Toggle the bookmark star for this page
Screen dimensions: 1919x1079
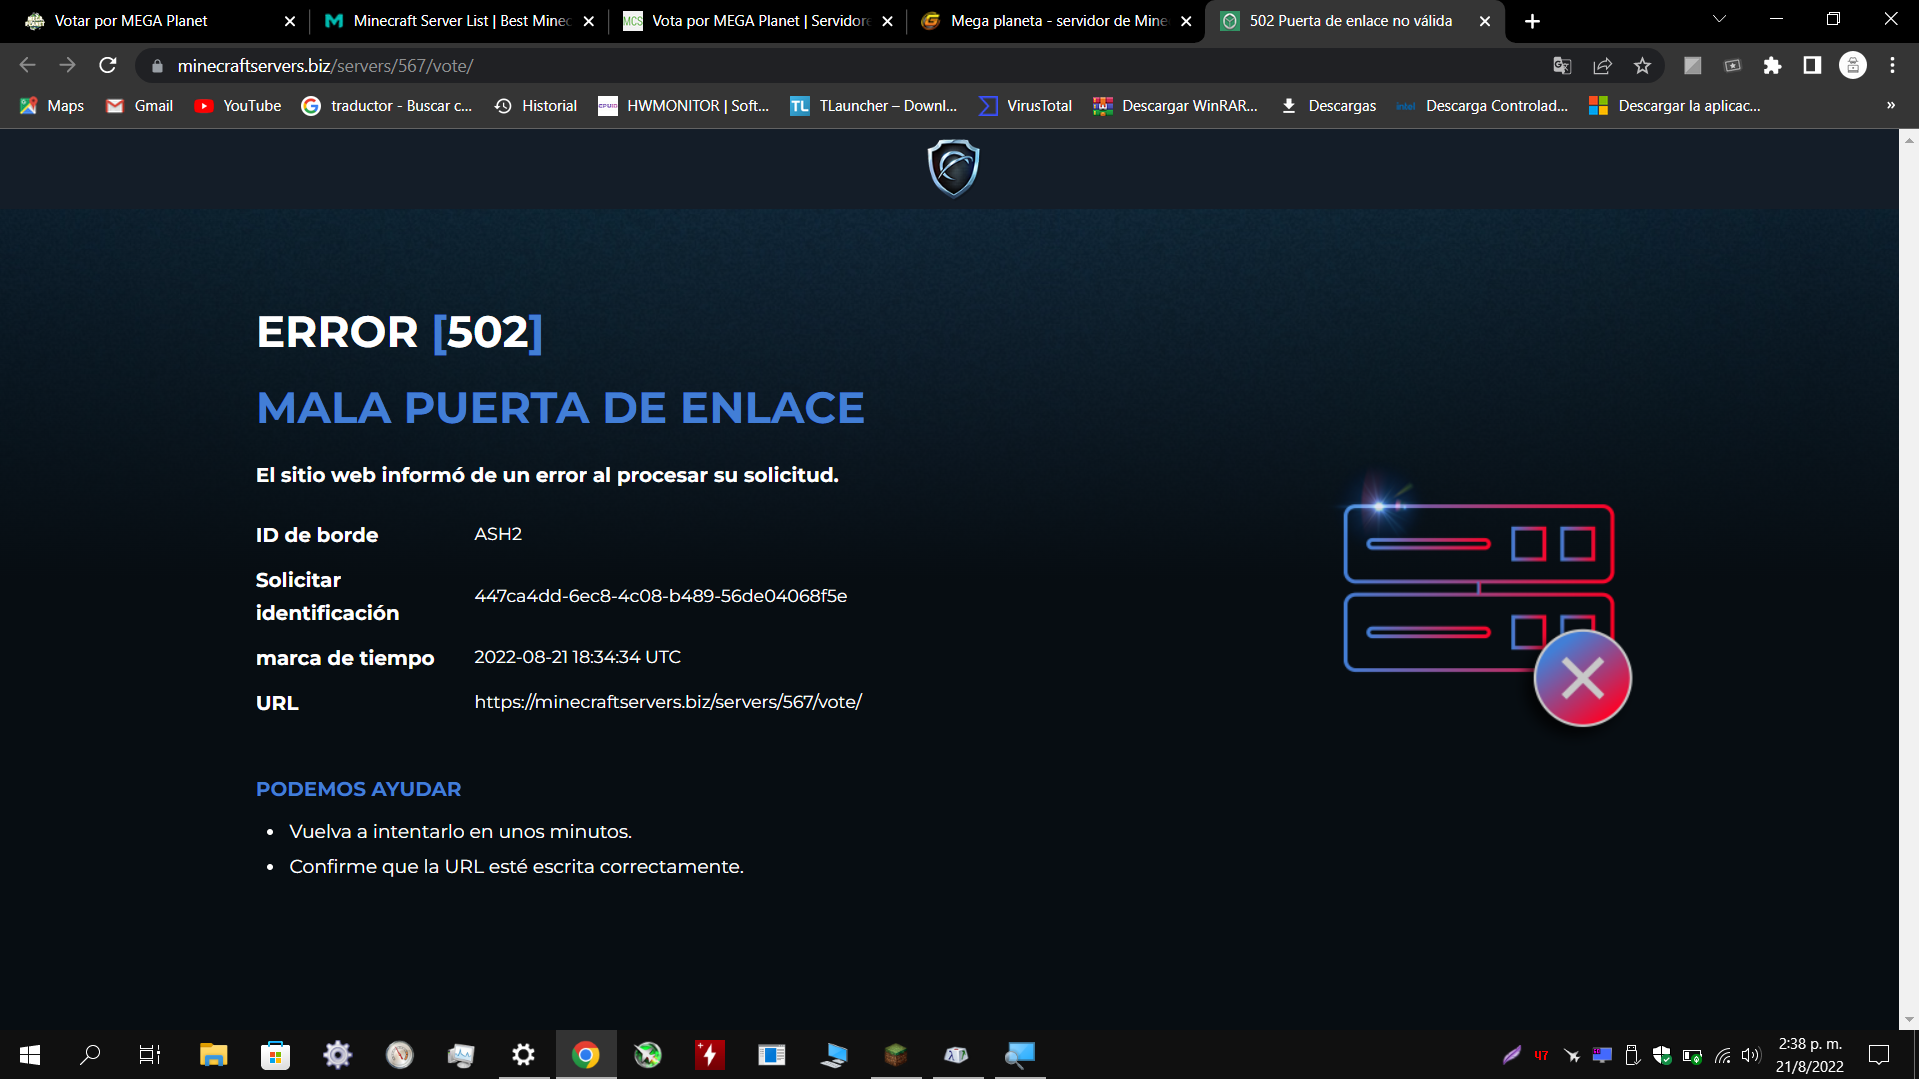coord(1641,65)
